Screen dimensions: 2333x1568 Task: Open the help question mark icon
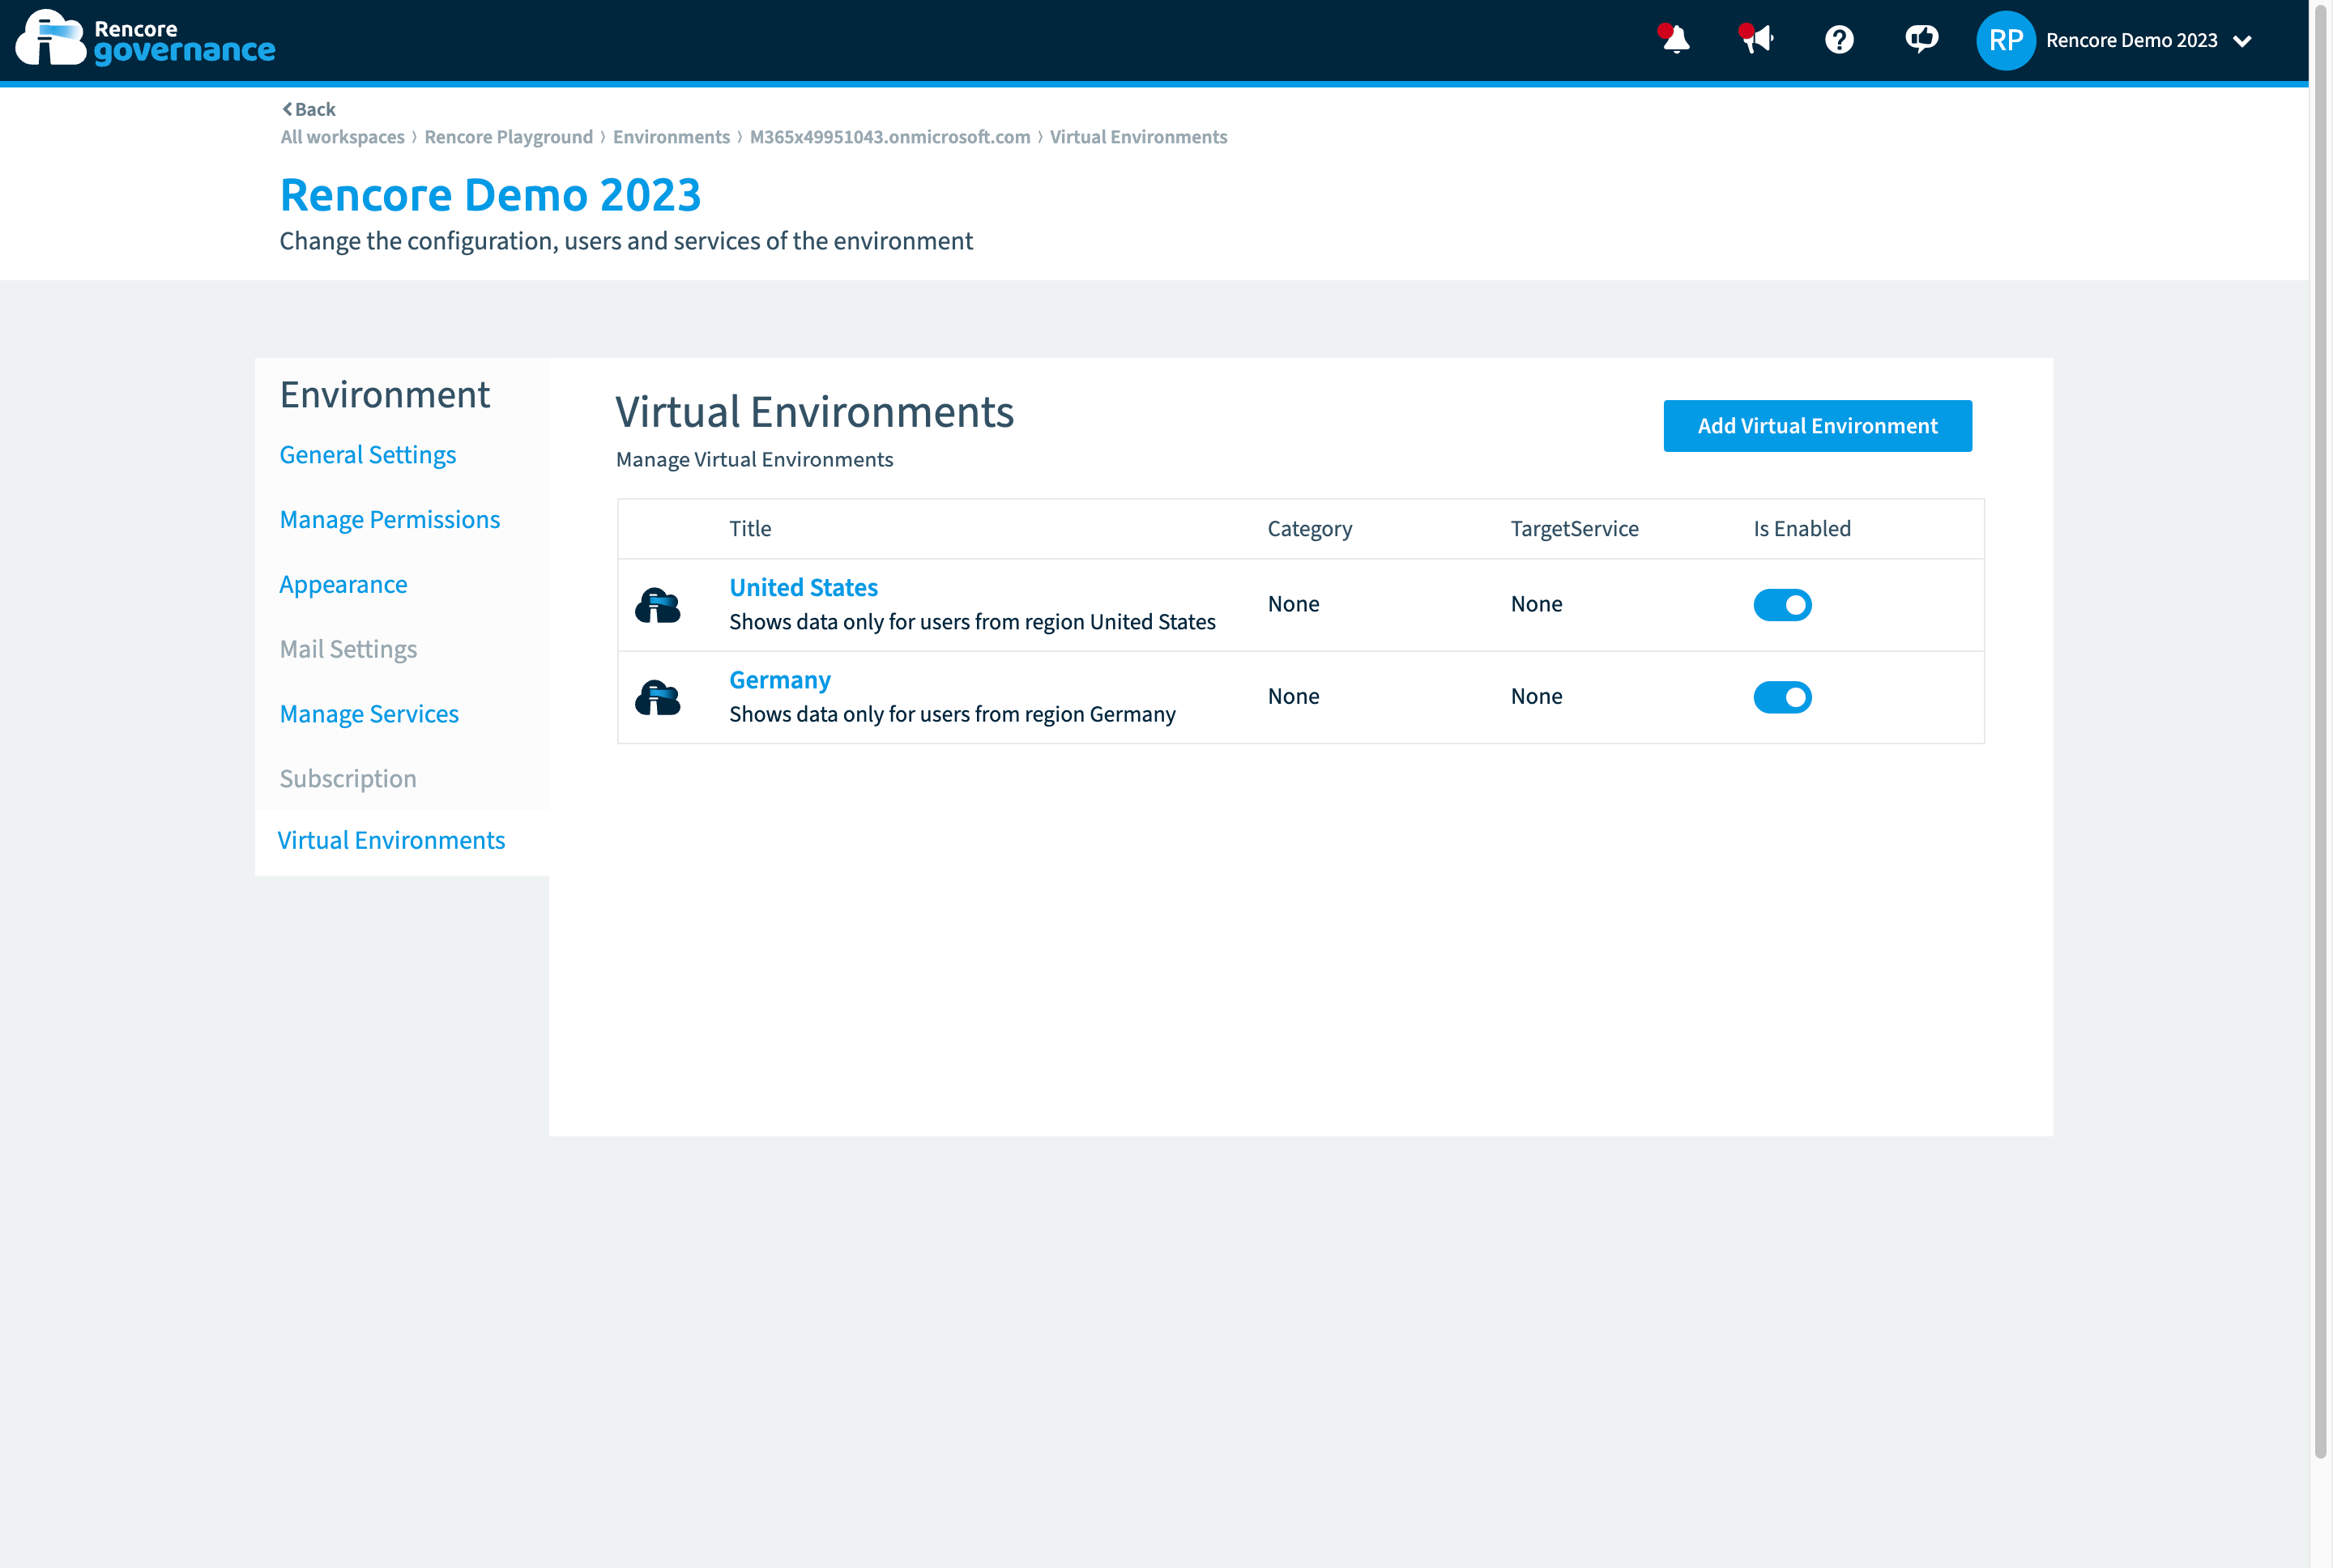(x=1839, y=40)
